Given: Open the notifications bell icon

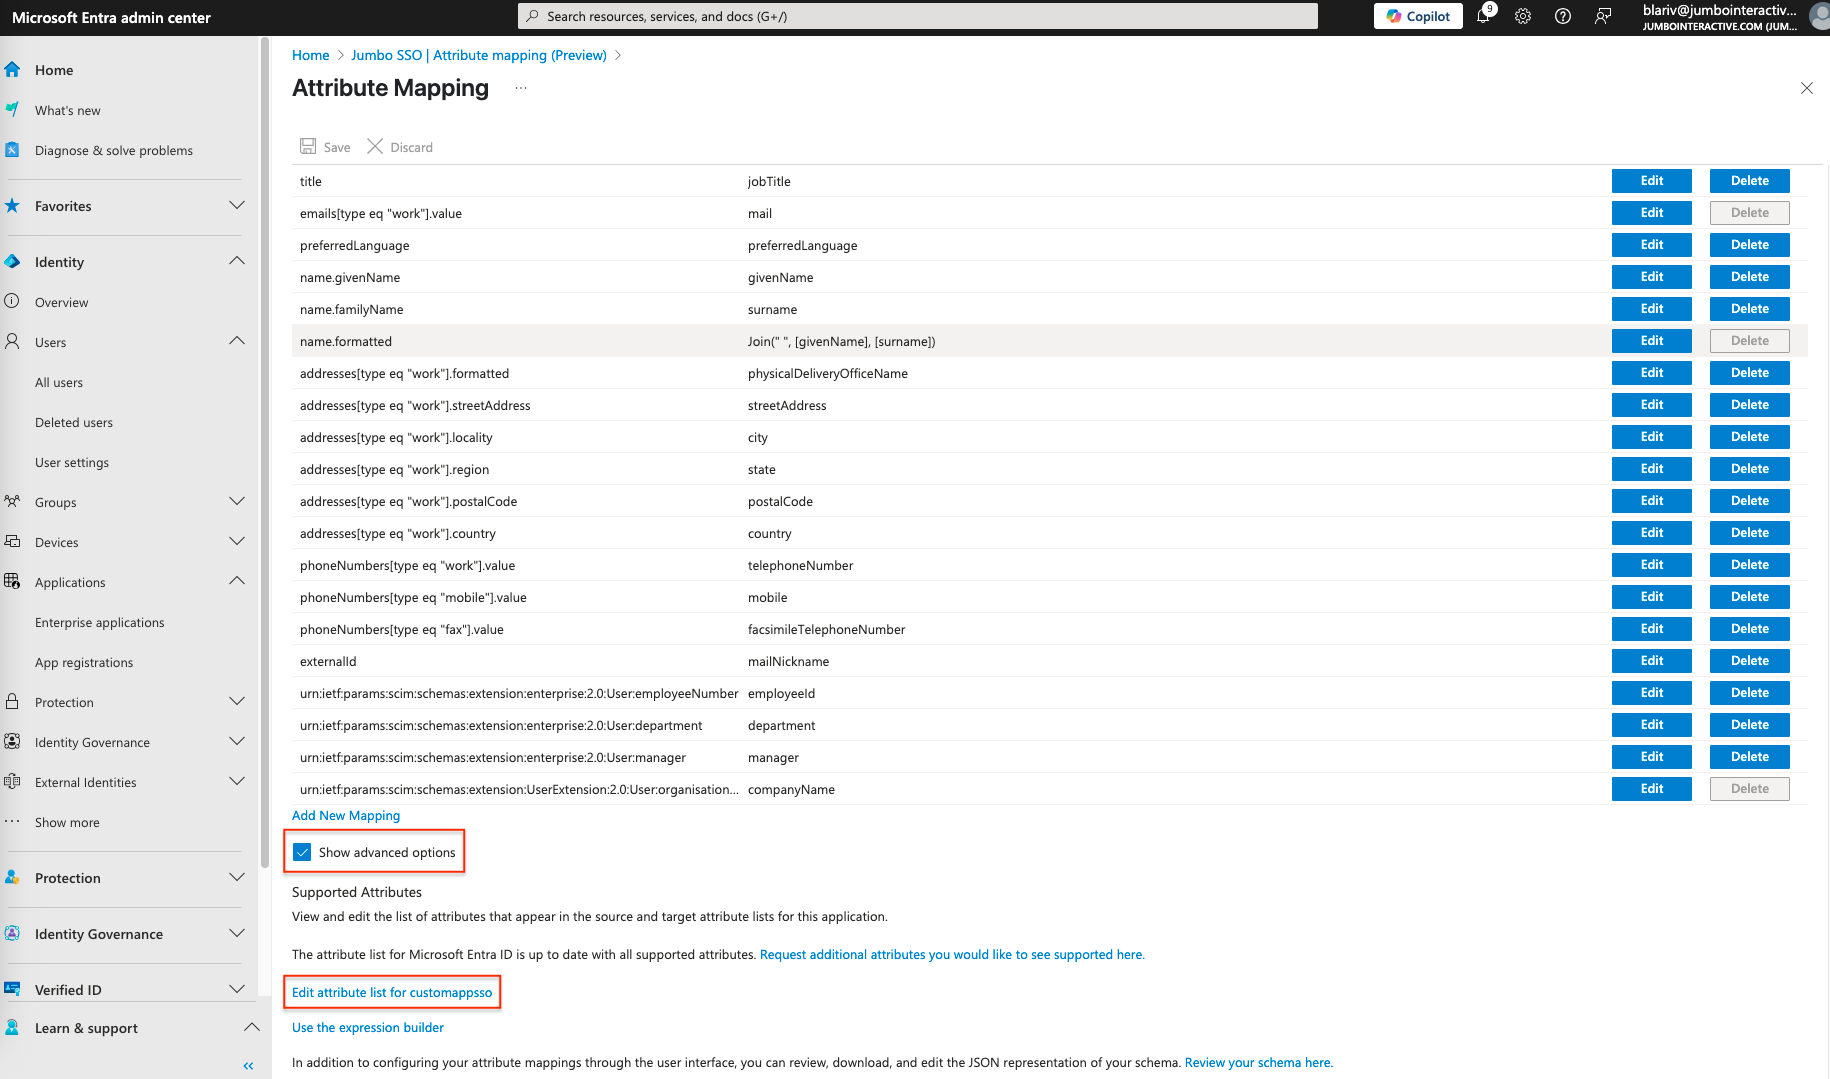Looking at the screenshot, I should pyautogui.click(x=1483, y=16).
